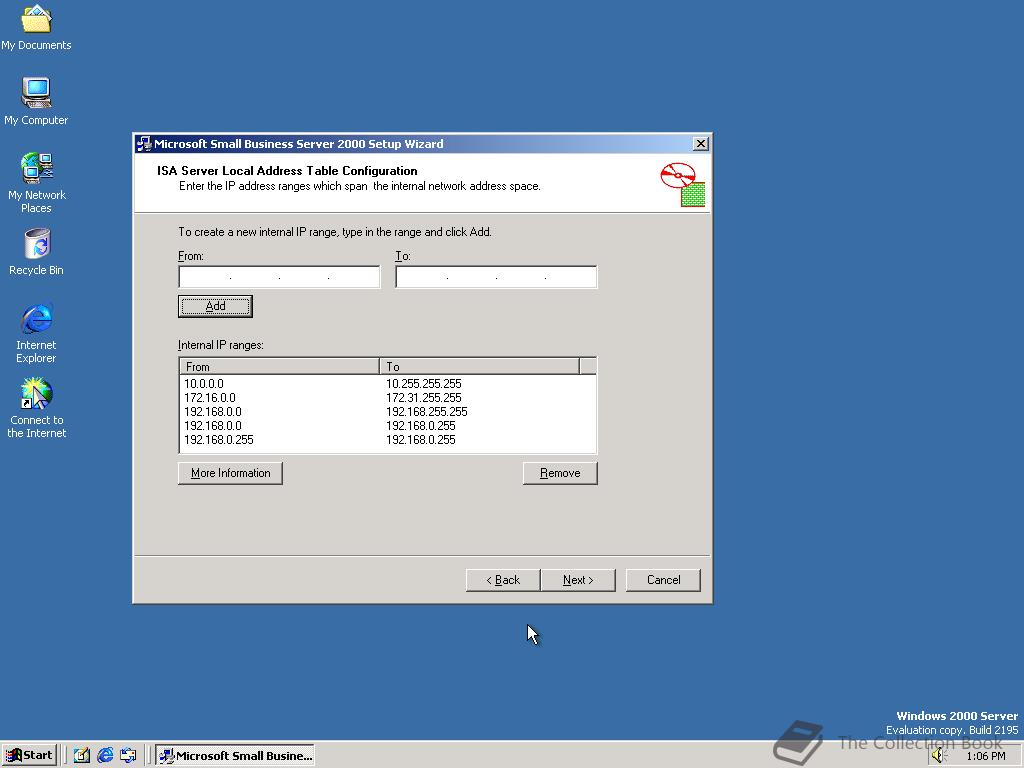The width and height of the screenshot is (1024, 768).
Task: Open the My Documents desktop icon
Action: (36, 27)
